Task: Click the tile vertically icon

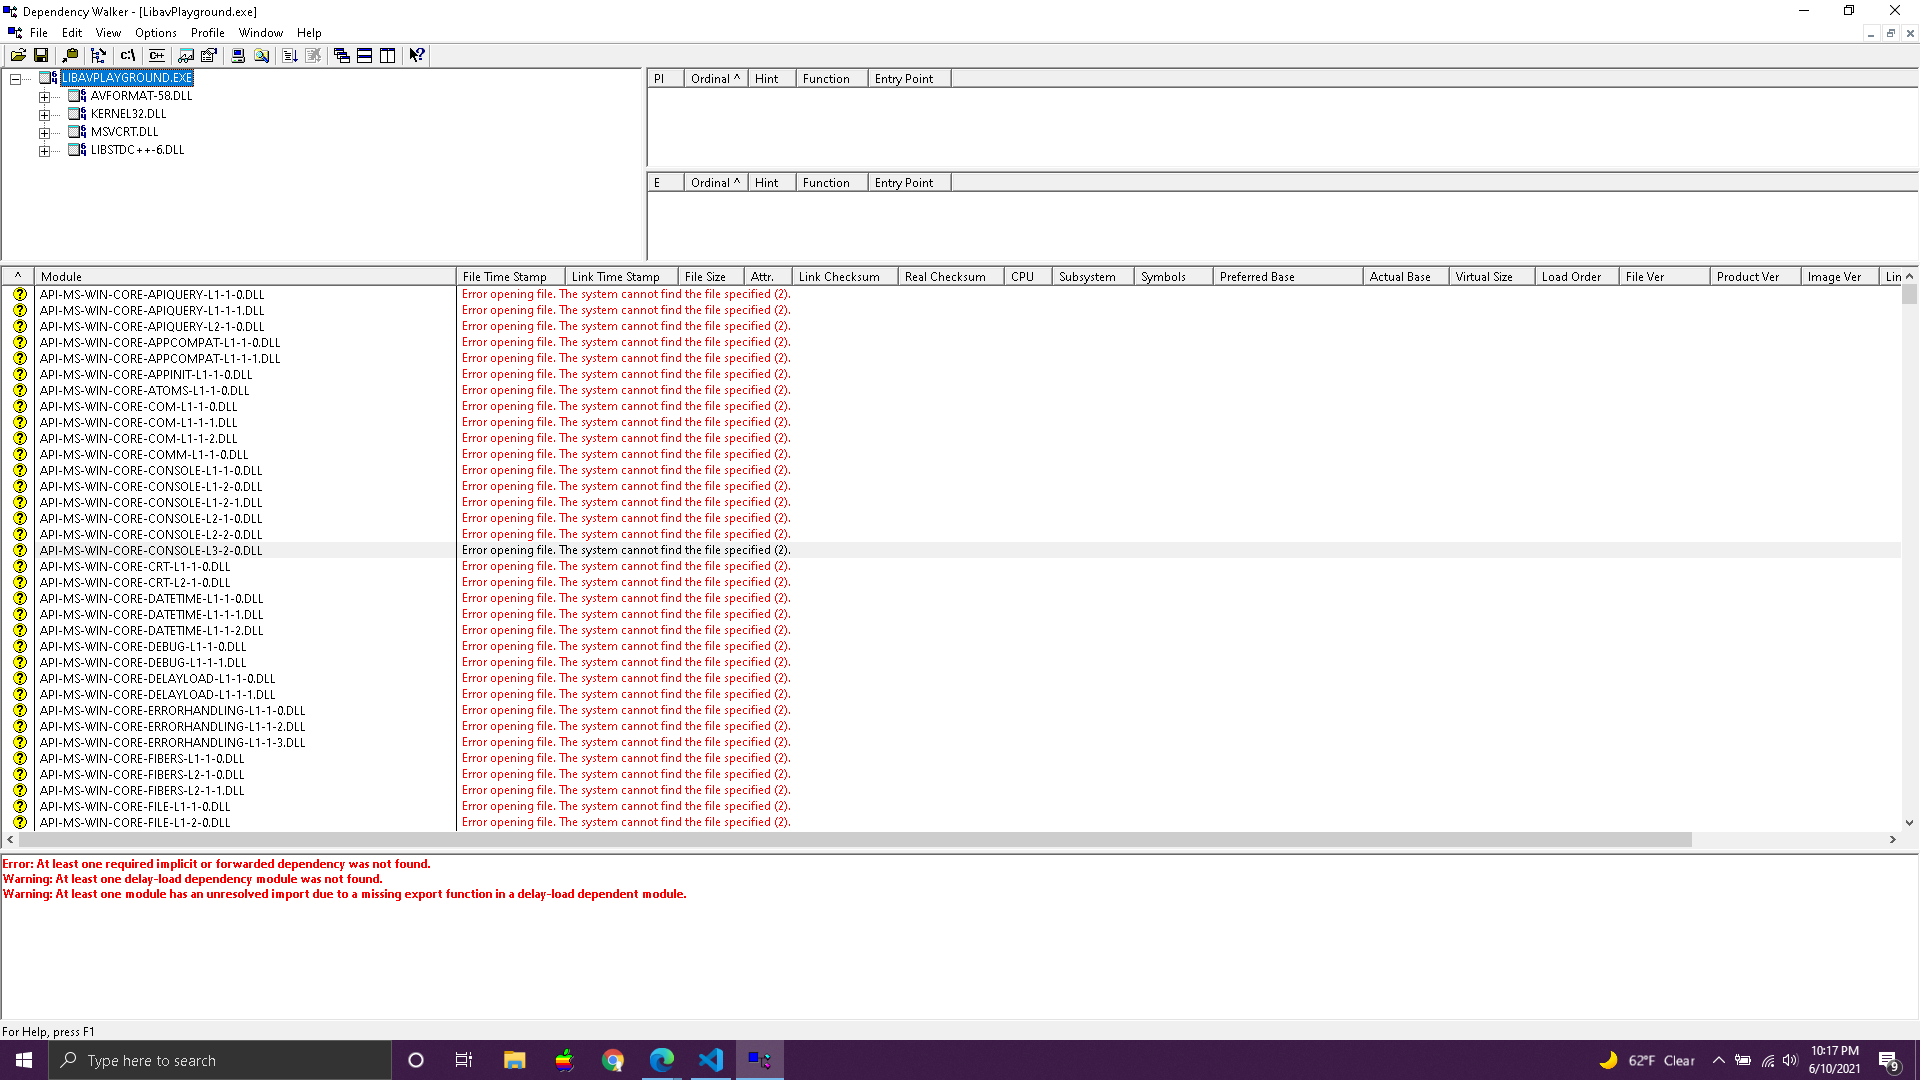Action: click(388, 56)
